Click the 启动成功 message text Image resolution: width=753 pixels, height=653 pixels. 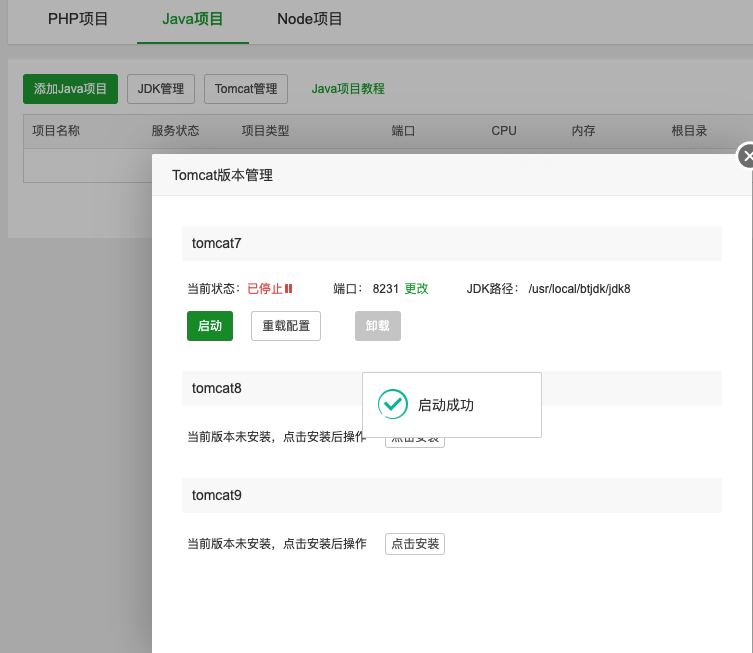(446, 405)
